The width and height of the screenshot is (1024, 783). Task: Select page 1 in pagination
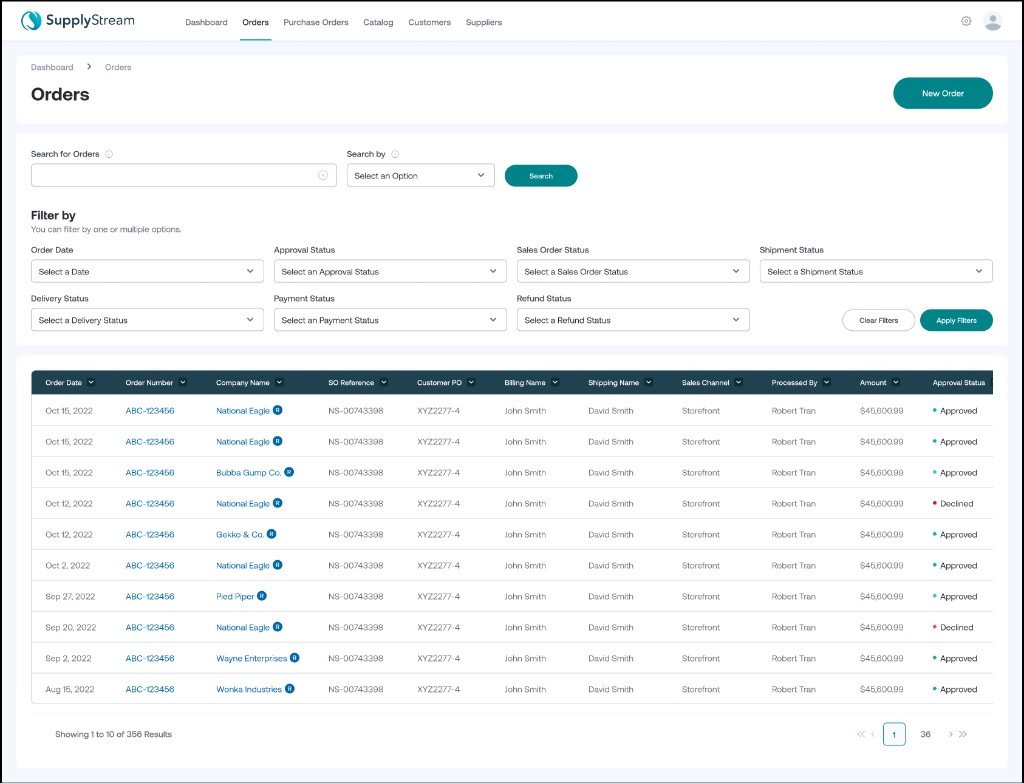coord(894,734)
